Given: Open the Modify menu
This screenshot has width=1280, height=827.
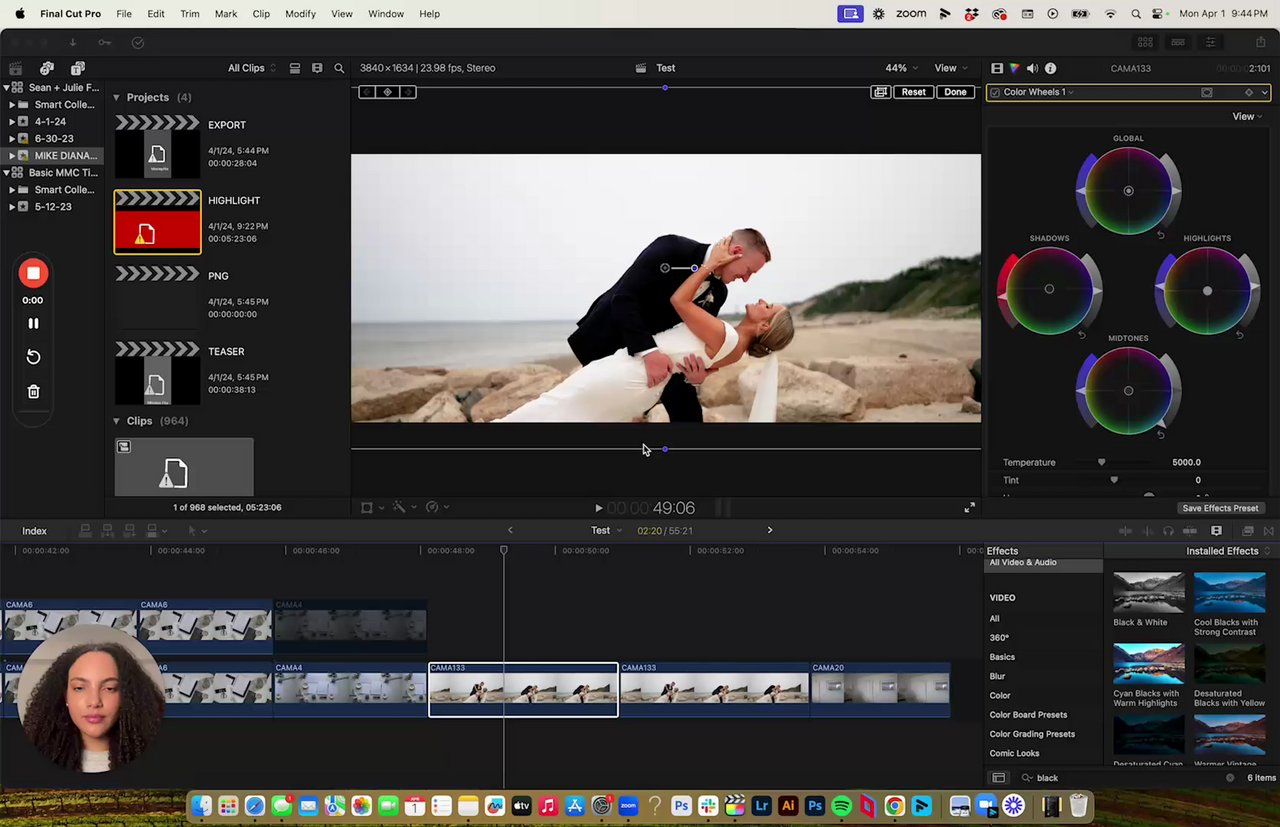Looking at the screenshot, I should coord(300,14).
